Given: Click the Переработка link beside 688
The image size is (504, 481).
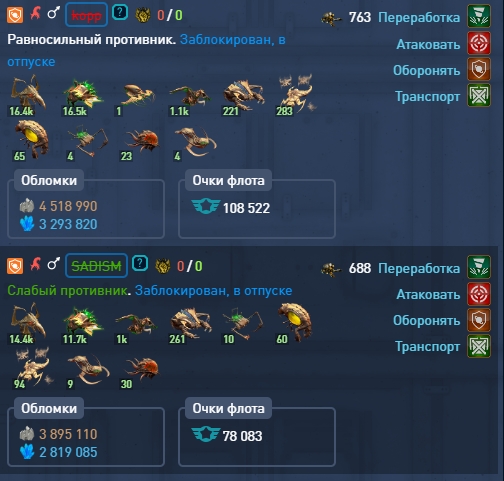Looking at the screenshot, I should point(419,268).
